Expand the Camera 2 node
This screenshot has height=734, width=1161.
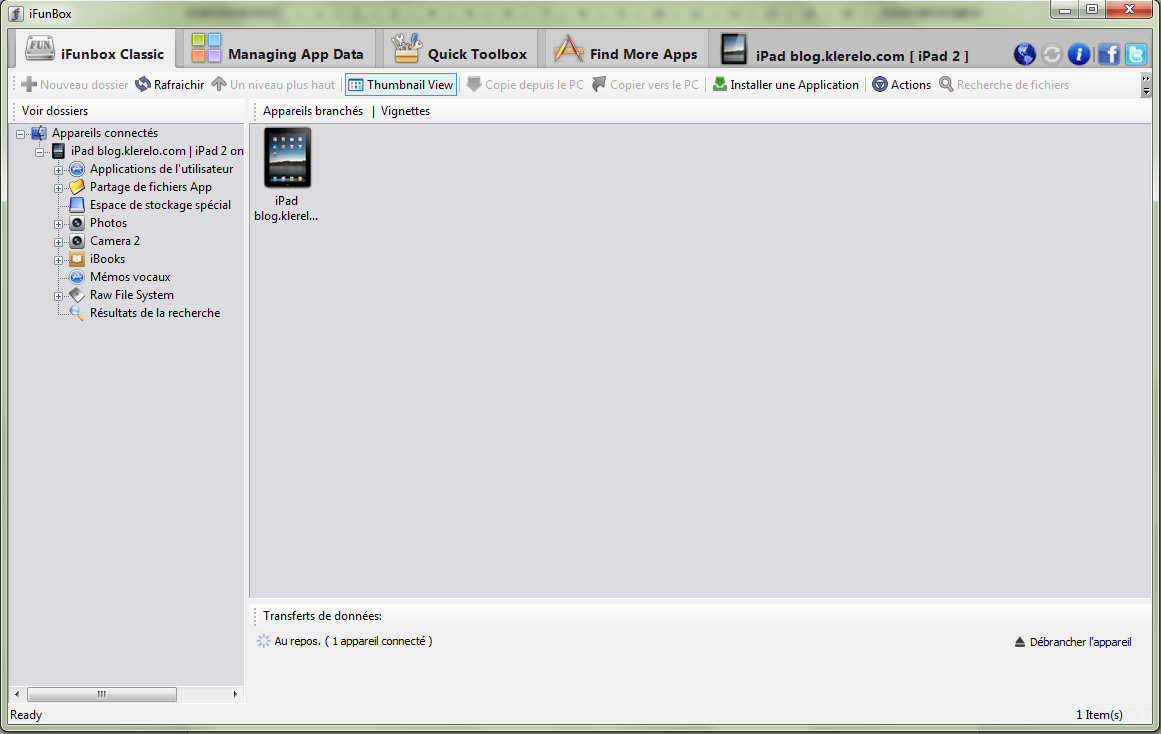click(58, 241)
